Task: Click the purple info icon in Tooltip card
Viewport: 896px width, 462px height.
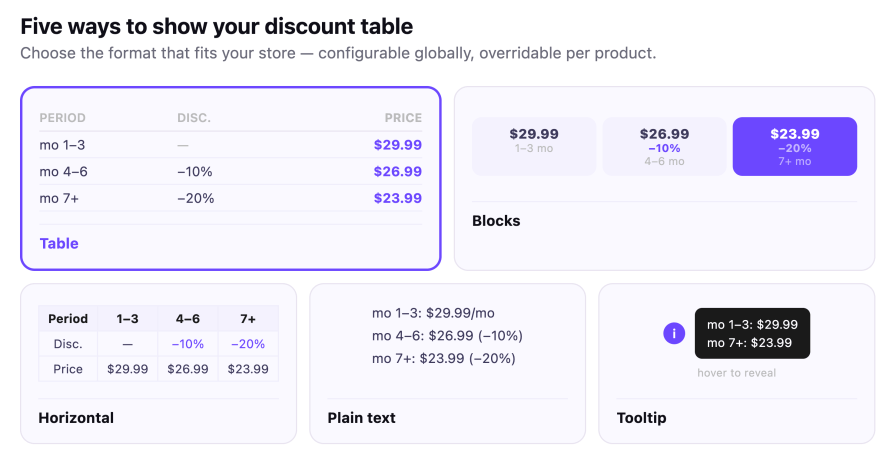Action: click(674, 333)
